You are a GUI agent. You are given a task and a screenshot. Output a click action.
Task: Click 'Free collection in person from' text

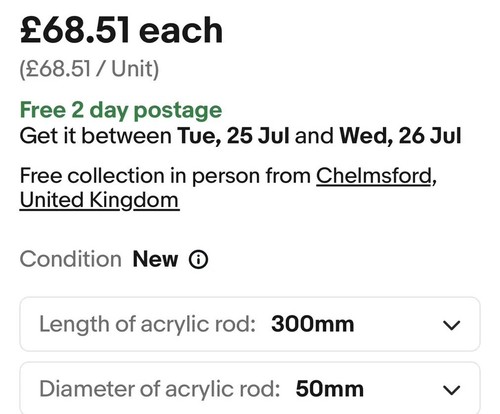click(165, 176)
